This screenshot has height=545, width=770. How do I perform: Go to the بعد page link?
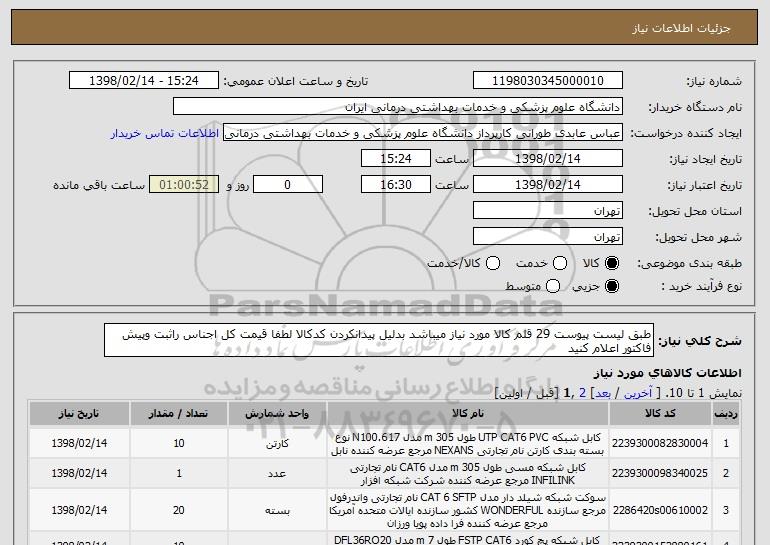click(x=603, y=393)
